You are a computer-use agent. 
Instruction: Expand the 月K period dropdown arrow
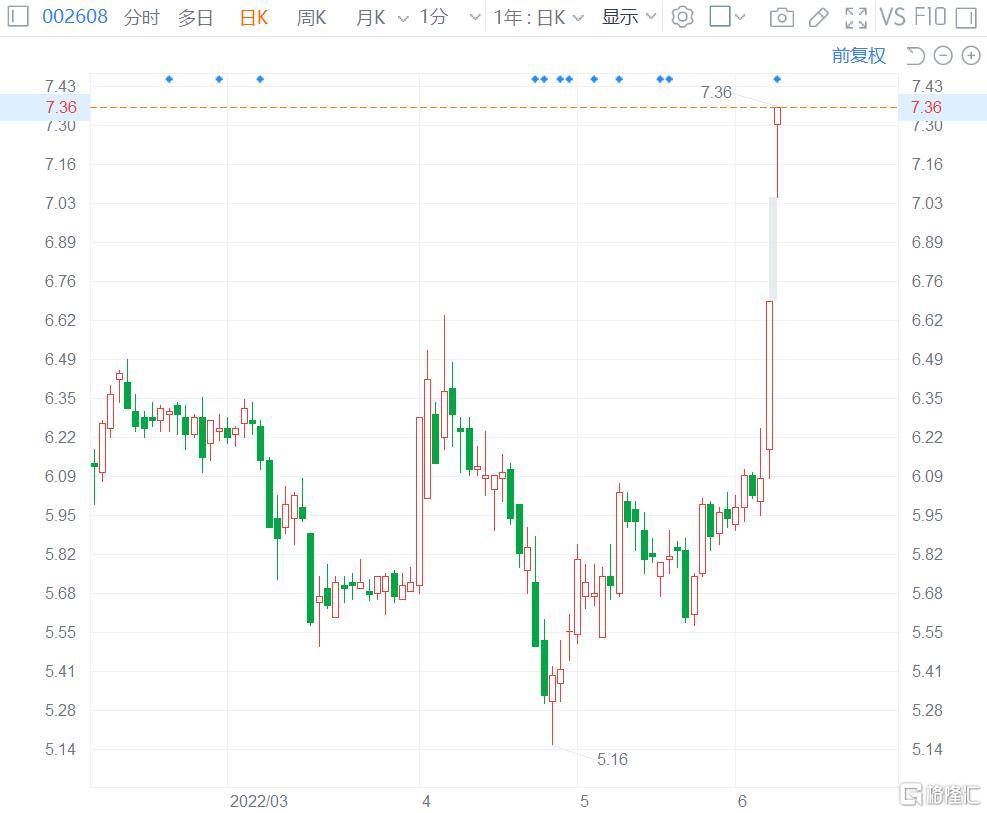tap(403, 18)
